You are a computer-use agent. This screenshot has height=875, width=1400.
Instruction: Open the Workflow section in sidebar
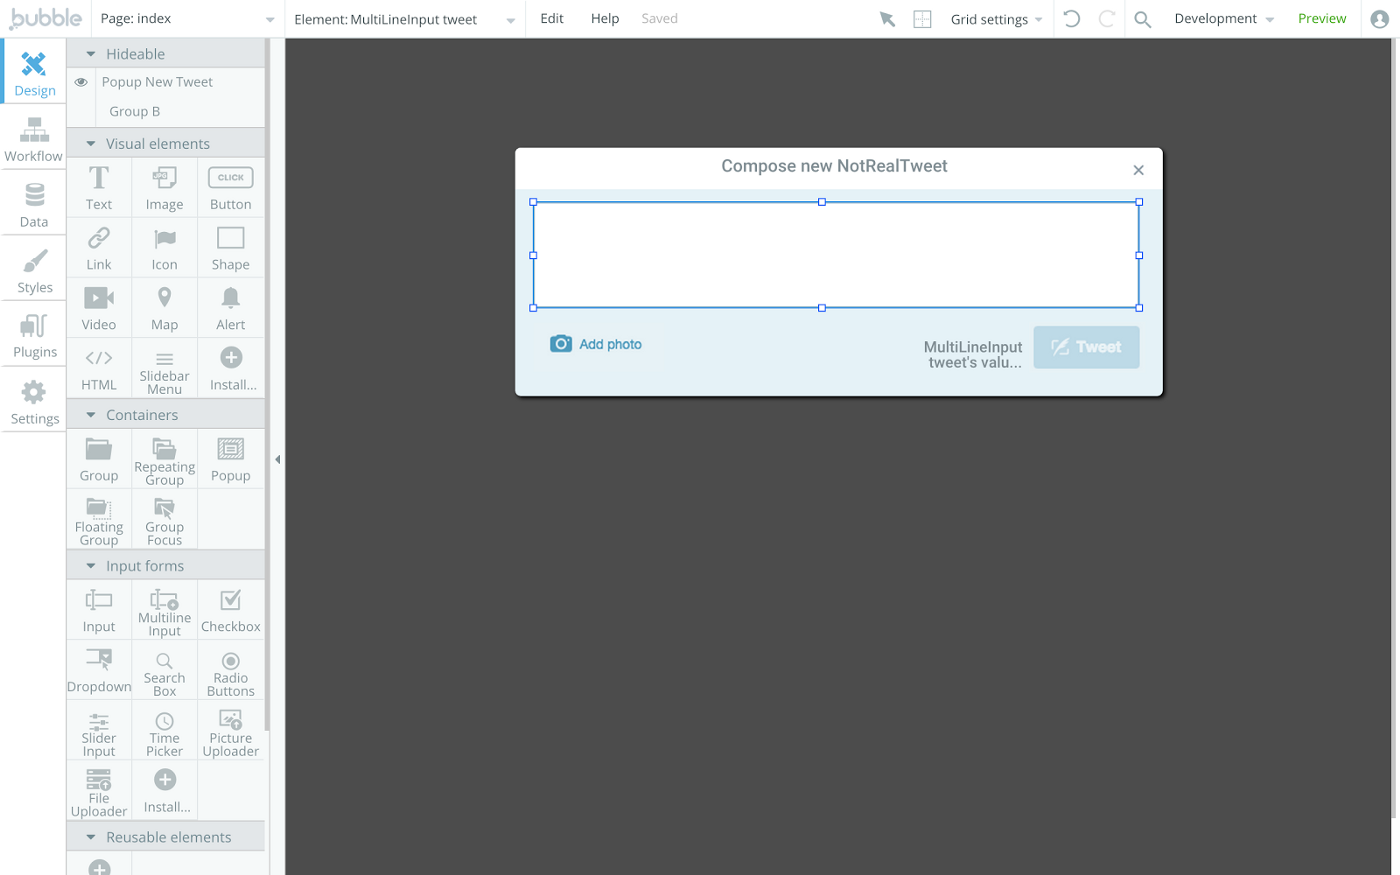33,140
